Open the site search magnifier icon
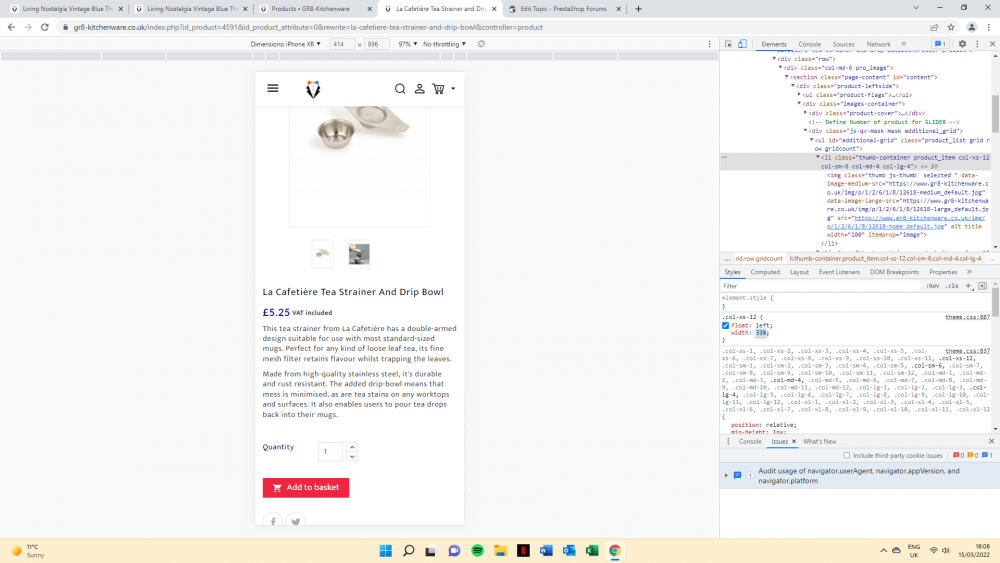Image resolution: width=1000 pixels, height=563 pixels. pyautogui.click(x=400, y=89)
